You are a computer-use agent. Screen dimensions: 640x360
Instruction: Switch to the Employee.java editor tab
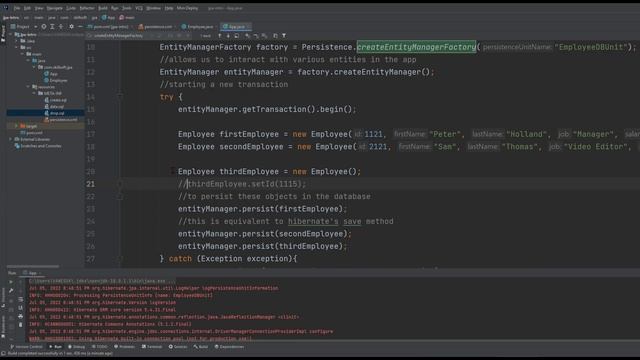200,27
